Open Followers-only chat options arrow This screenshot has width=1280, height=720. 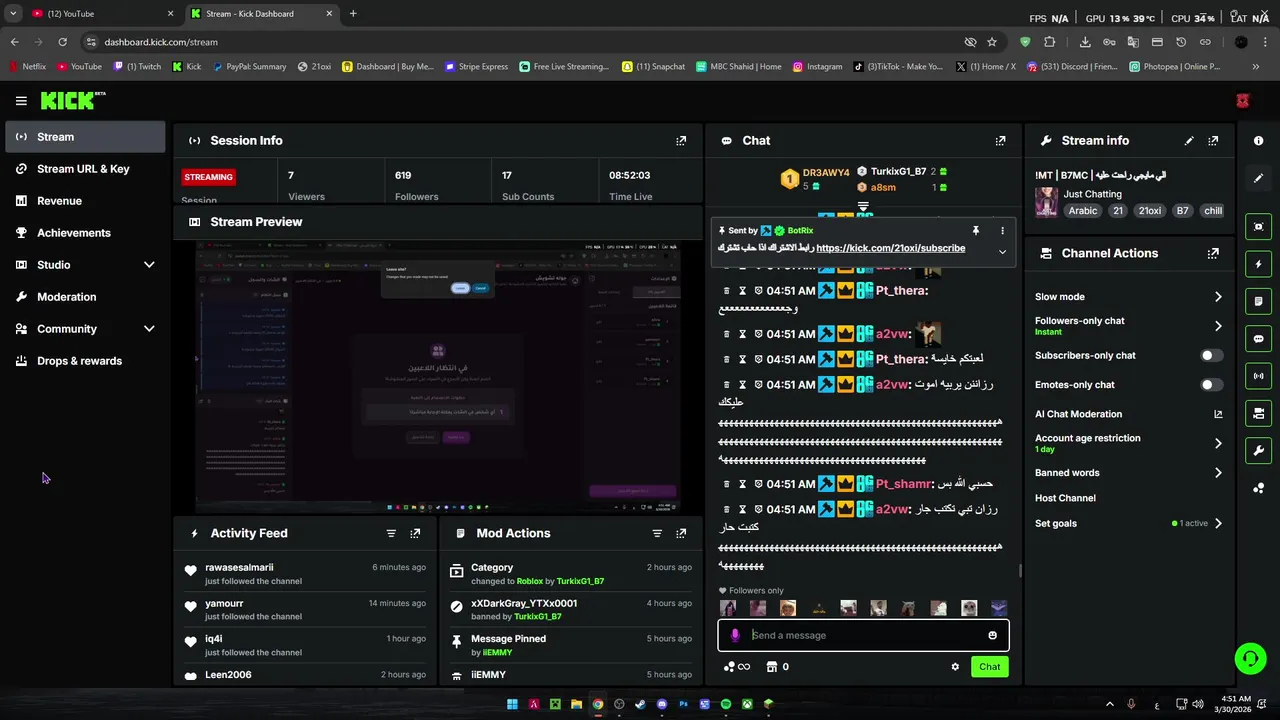tap(1218, 326)
